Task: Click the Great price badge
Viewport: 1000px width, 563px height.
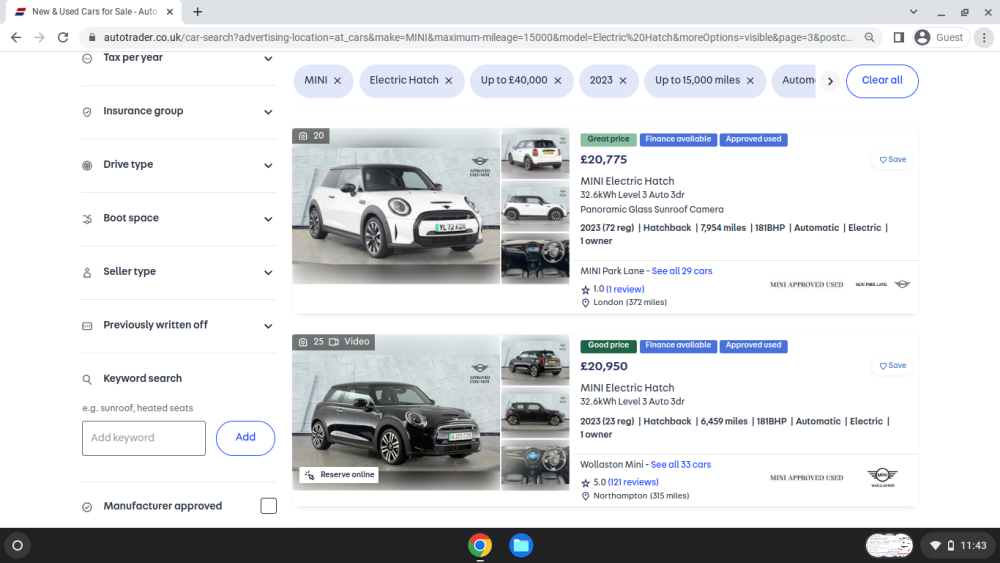Action: (x=608, y=140)
